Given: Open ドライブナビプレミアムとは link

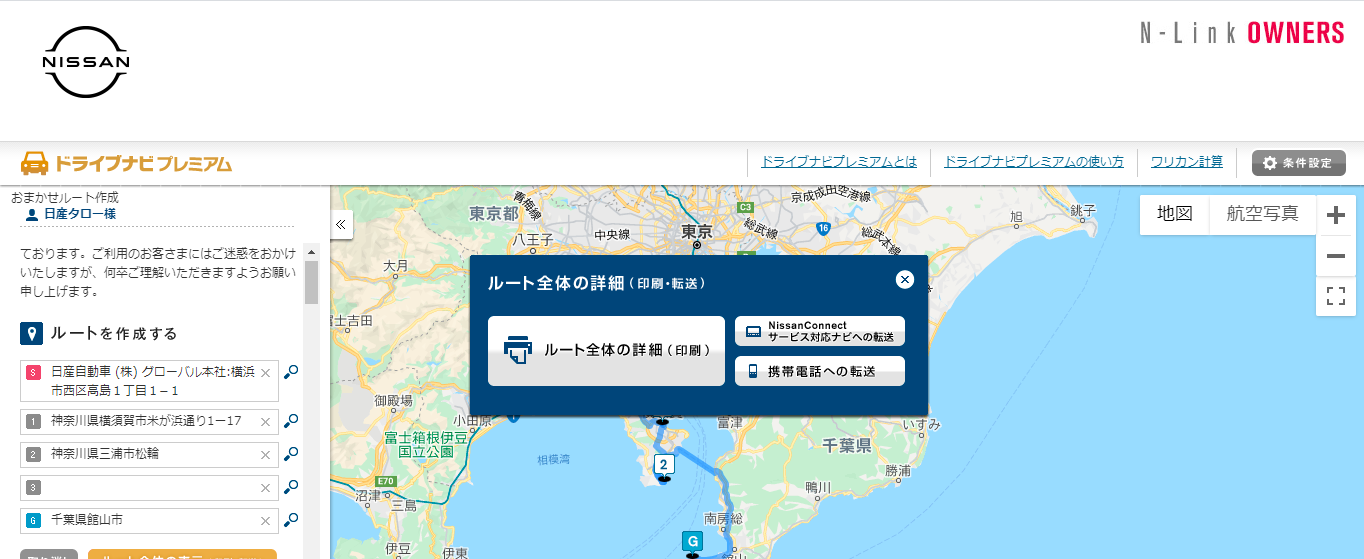Looking at the screenshot, I should pos(838,162).
